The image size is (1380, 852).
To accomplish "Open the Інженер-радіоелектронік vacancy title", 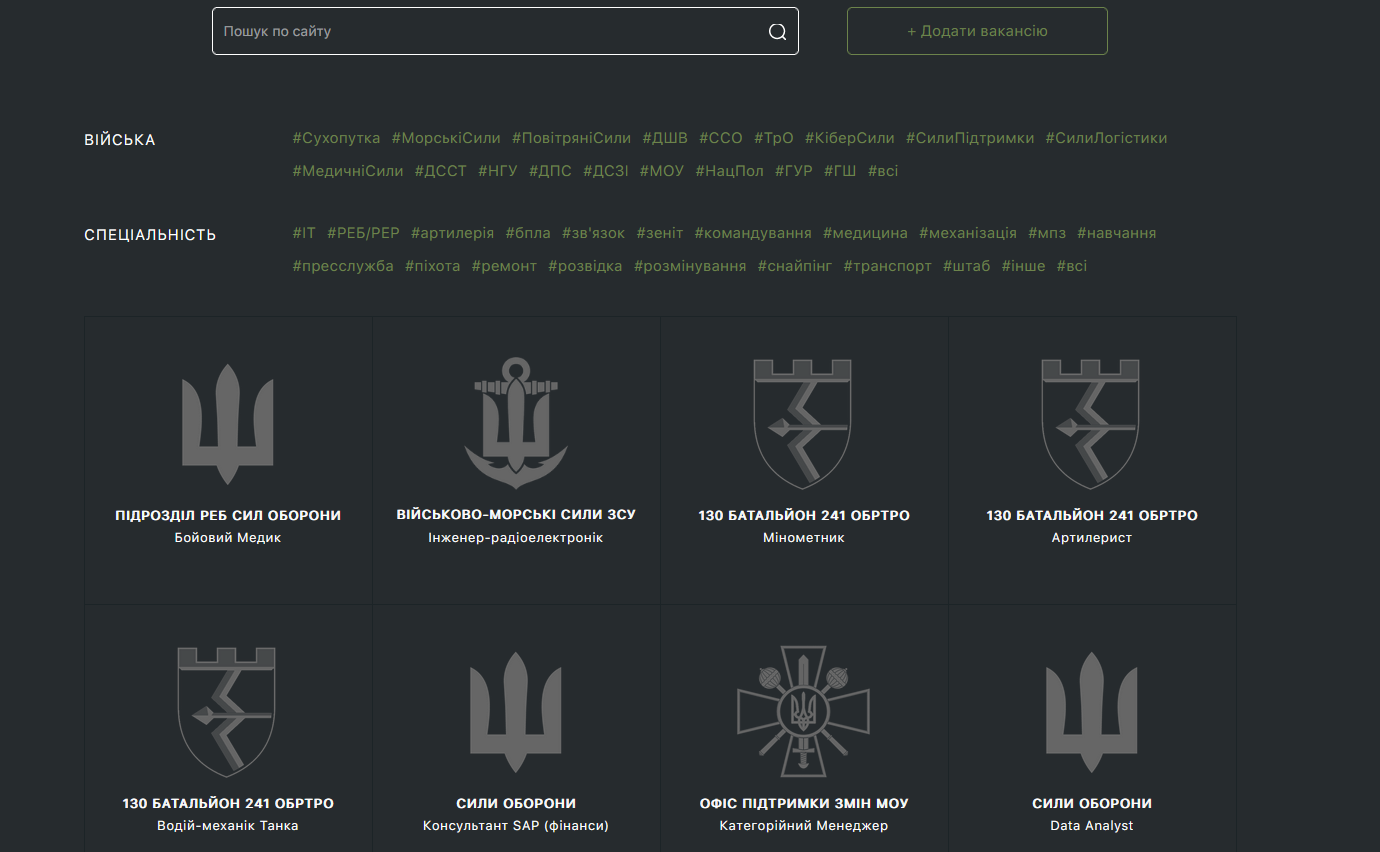I will 516,538.
